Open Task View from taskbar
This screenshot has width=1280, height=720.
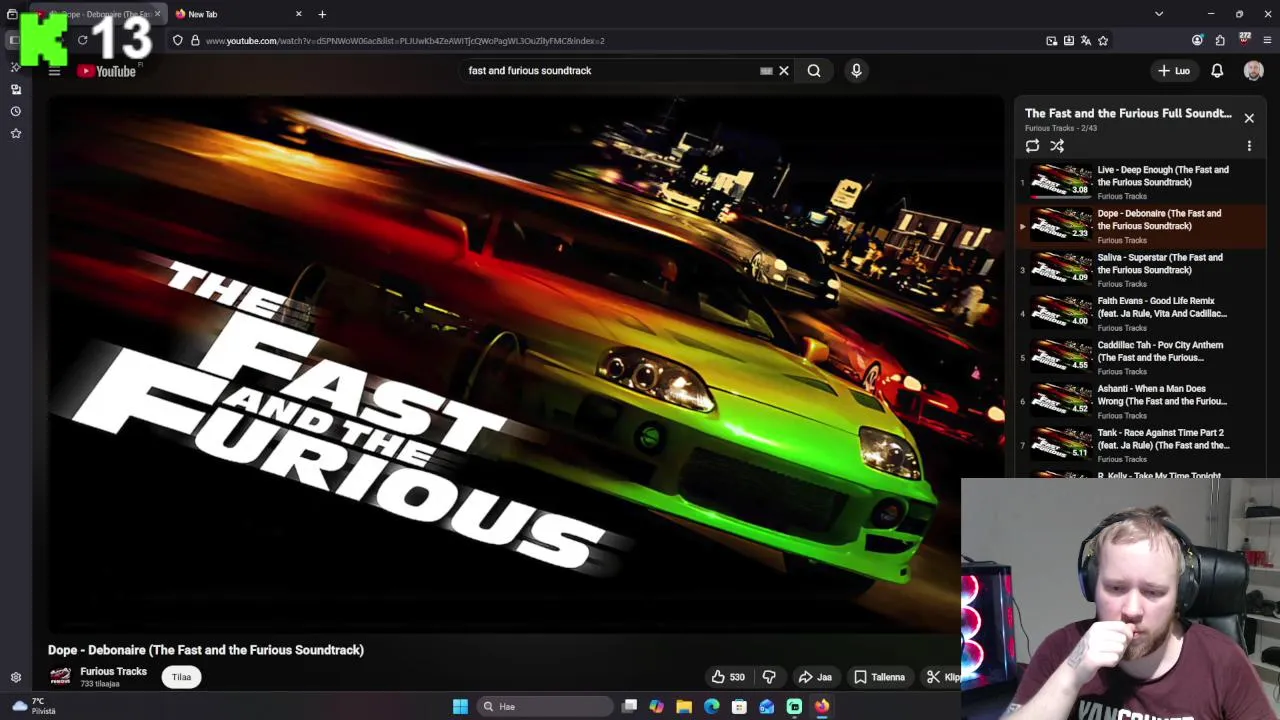[x=629, y=706]
